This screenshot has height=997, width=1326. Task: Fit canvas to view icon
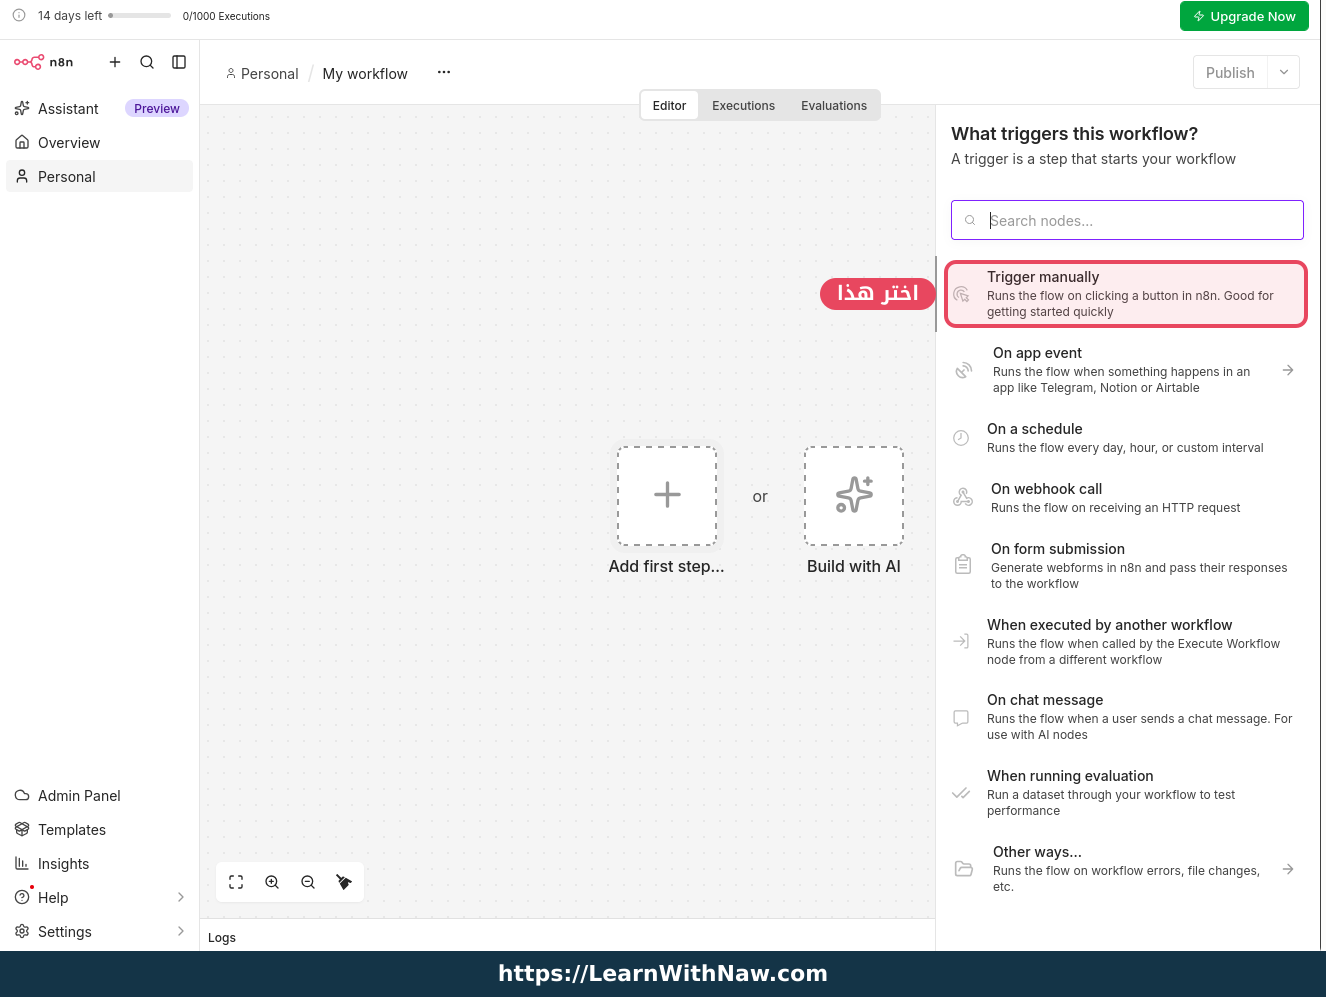(236, 882)
